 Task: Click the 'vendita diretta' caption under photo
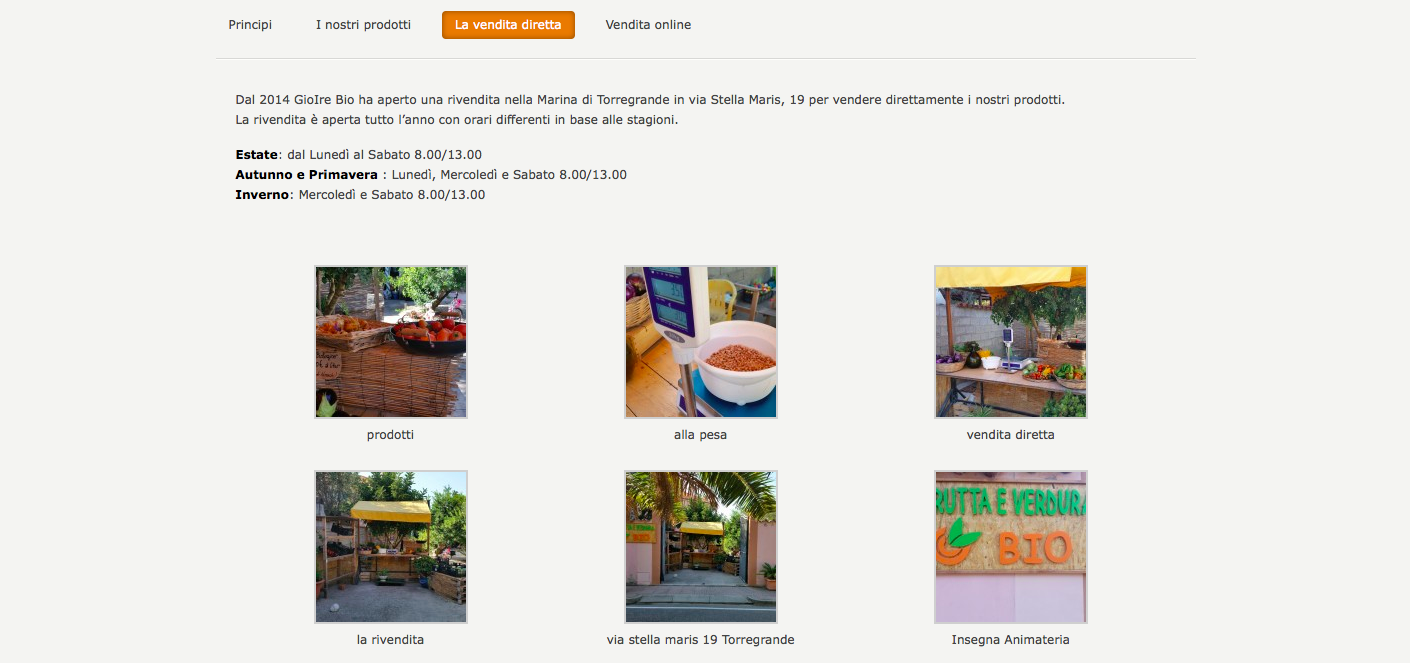pyautogui.click(x=1010, y=435)
